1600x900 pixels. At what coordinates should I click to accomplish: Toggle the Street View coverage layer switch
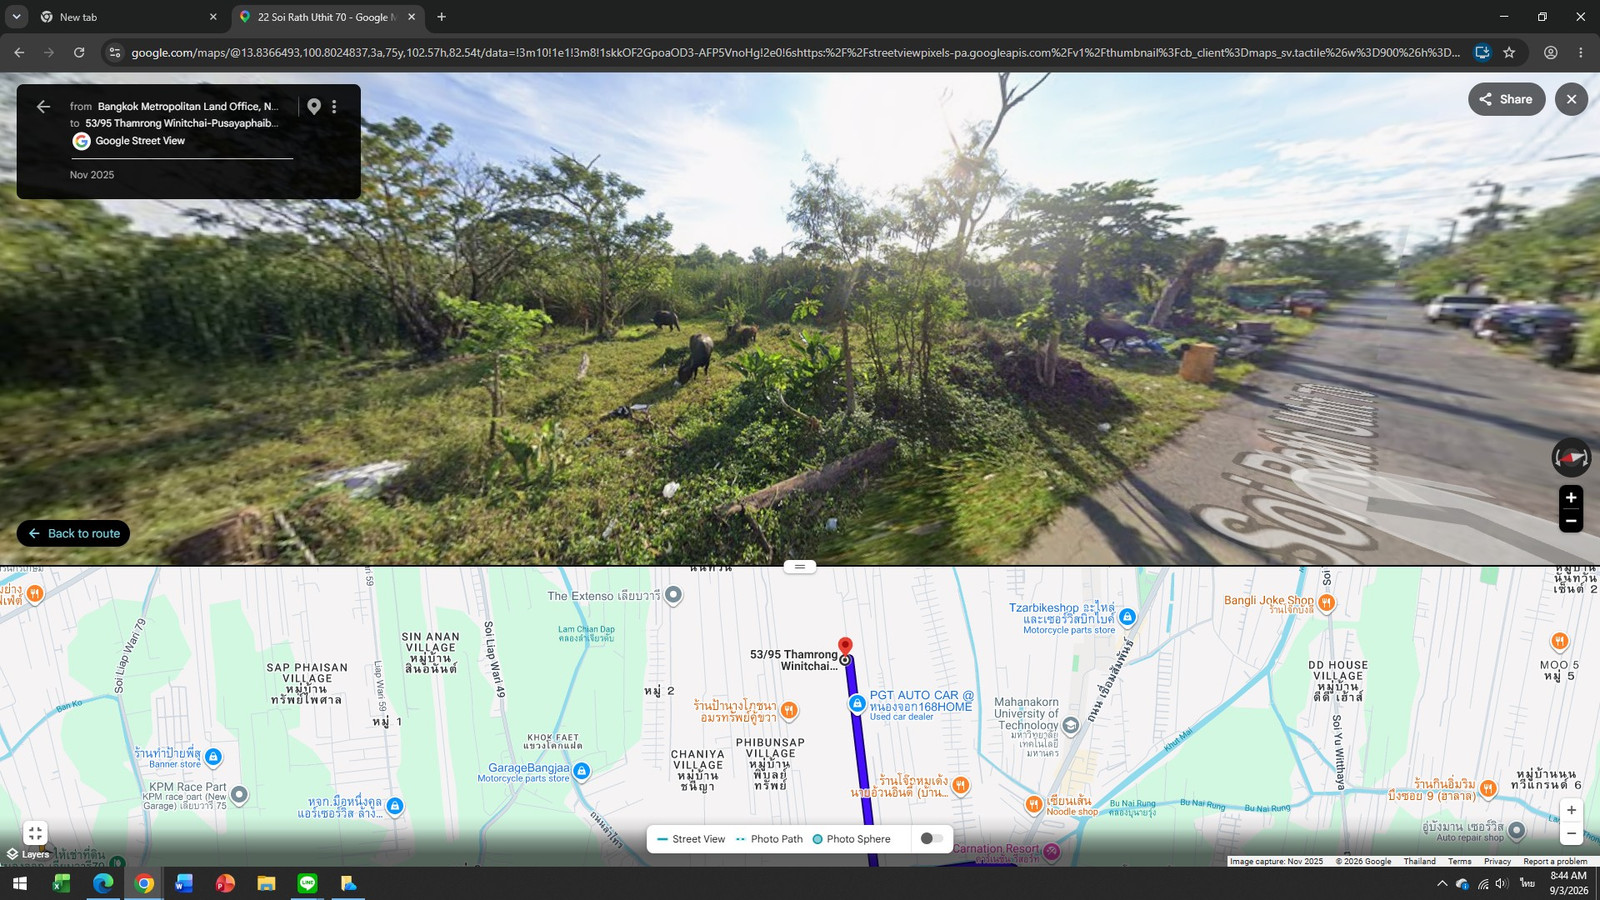[931, 839]
